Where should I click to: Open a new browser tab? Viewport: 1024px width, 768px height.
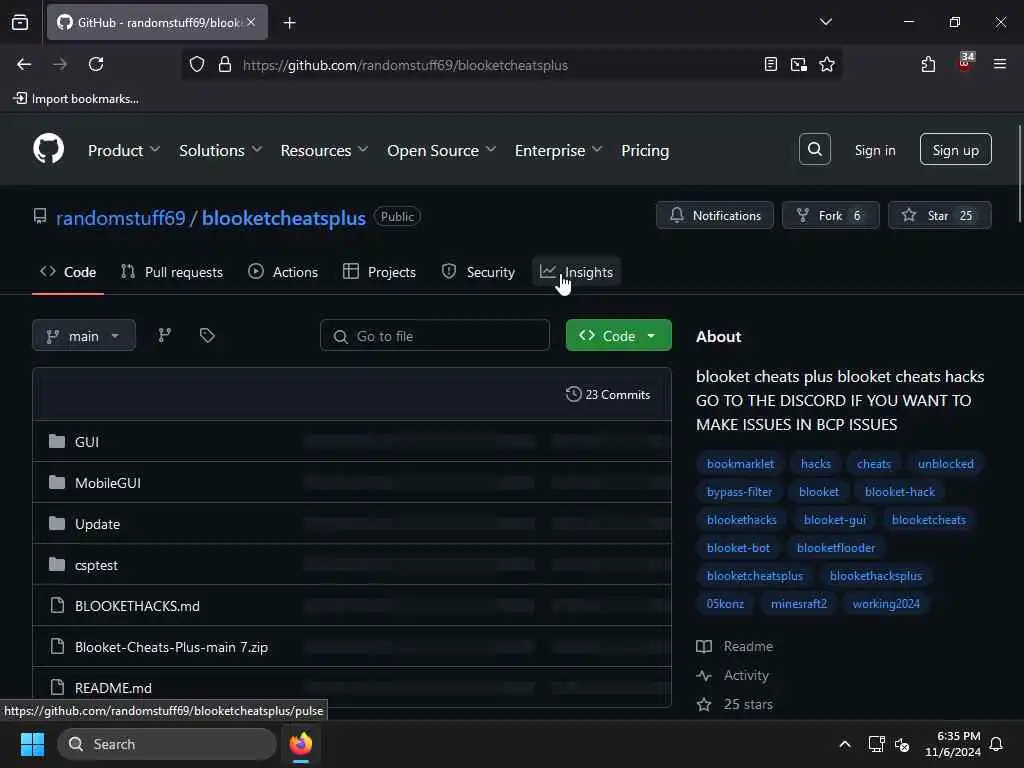[289, 23]
